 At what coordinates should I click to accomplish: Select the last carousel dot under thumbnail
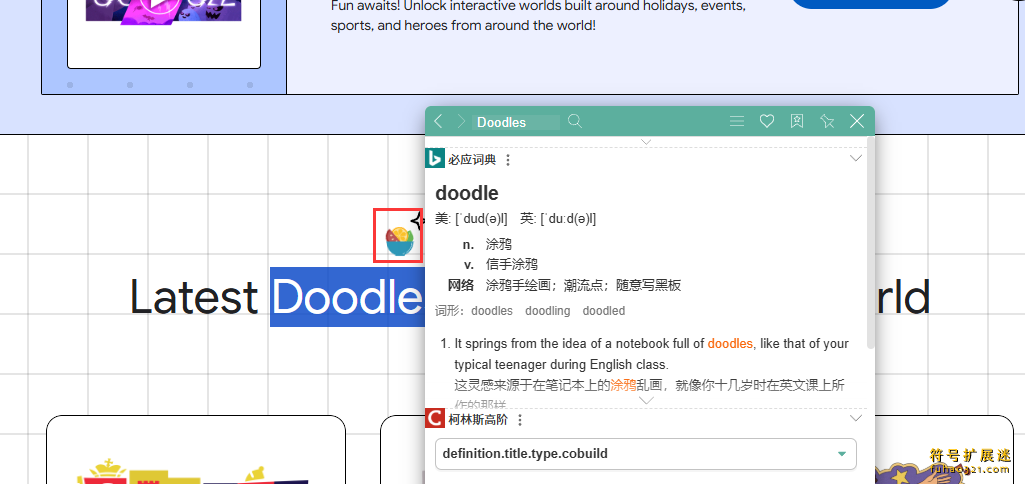click(250, 85)
